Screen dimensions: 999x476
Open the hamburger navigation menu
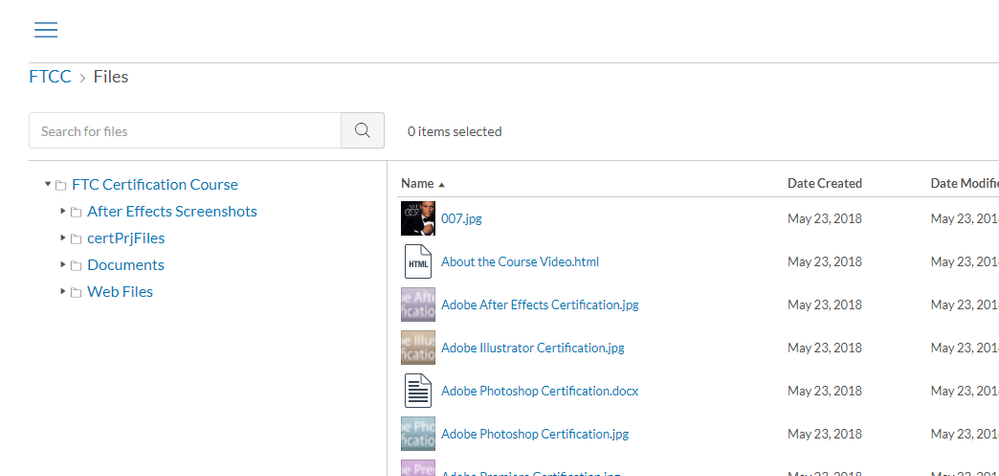(46, 30)
